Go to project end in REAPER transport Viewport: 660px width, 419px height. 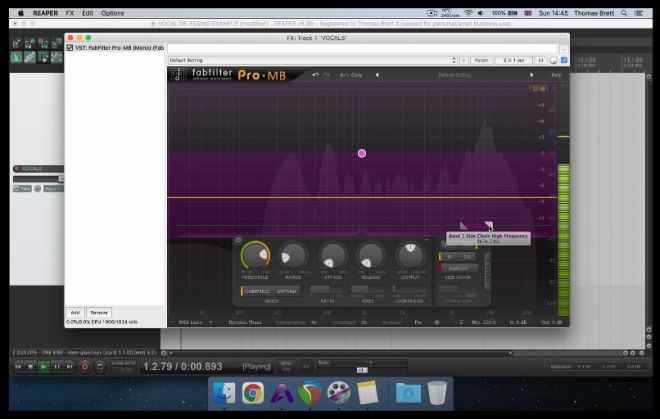(70, 366)
